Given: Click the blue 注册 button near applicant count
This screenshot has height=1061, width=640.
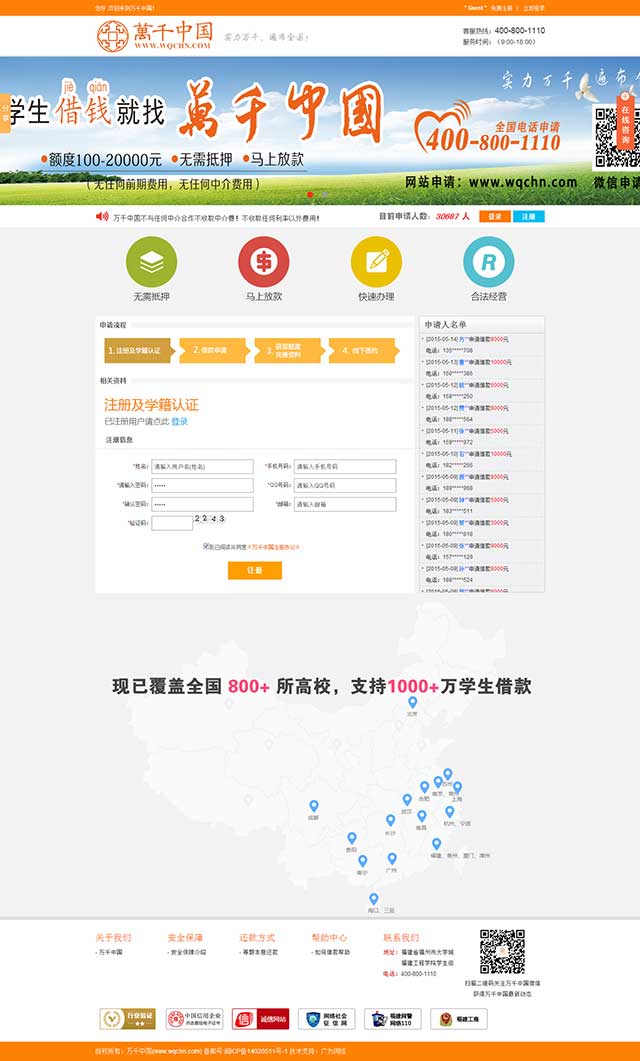Looking at the screenshot, I should click(528, 217).
